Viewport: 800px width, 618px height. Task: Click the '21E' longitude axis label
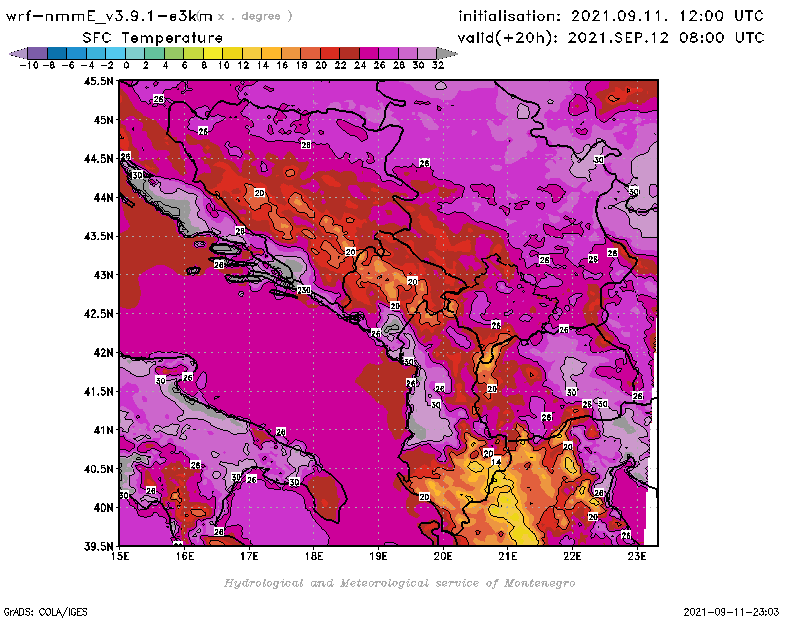click(508, 556)
